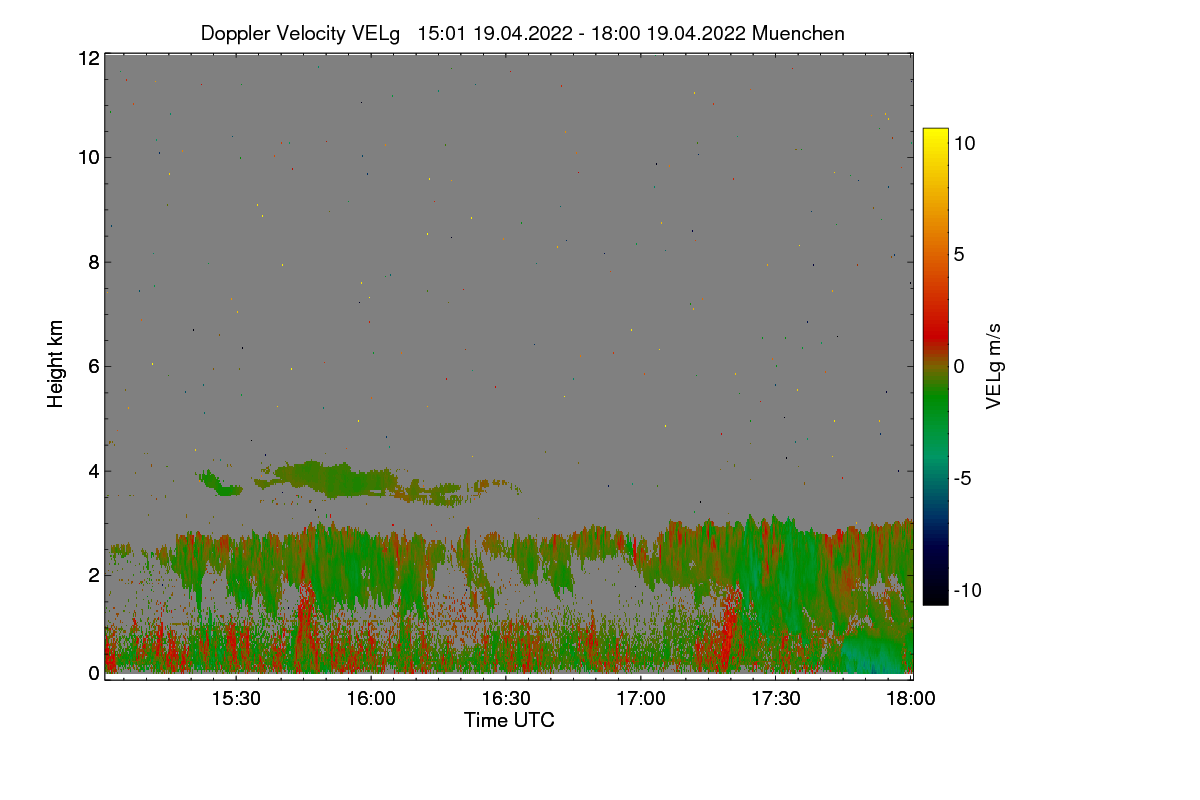Click the y-axis tick label 4
This screenshot has width=1200, height=800.
click(94, 470)
